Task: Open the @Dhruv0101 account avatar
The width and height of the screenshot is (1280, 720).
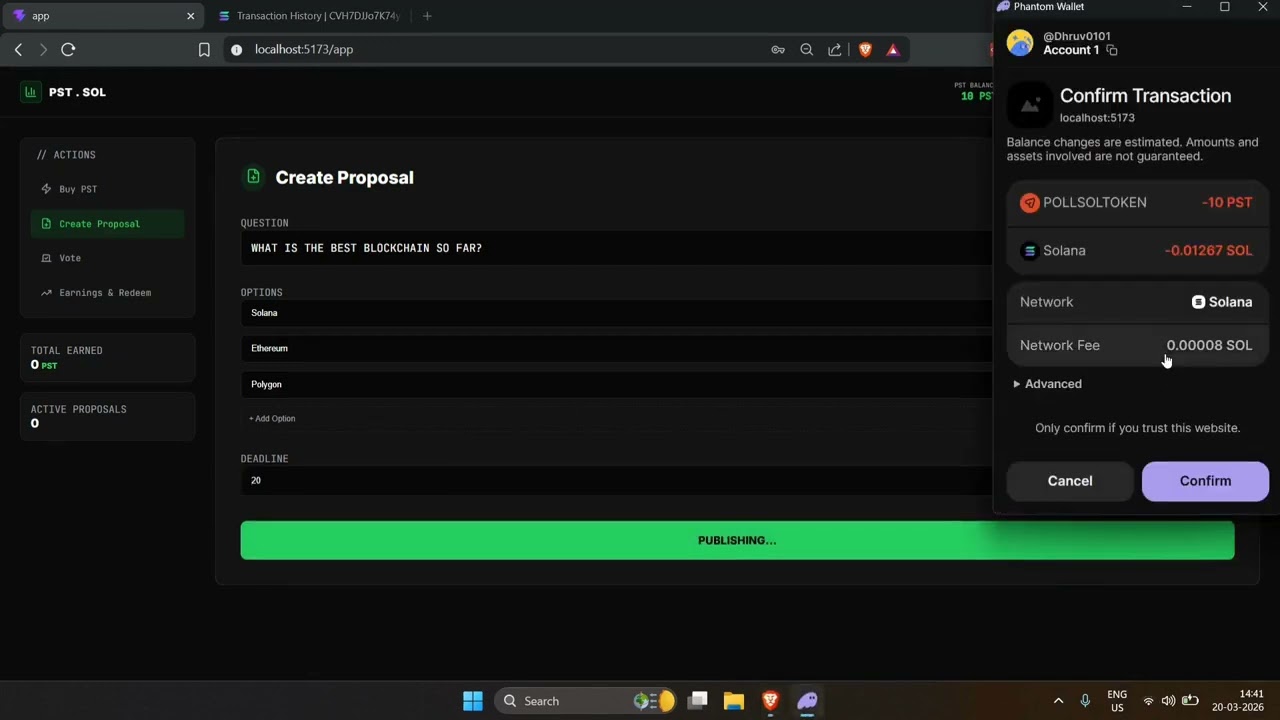Action: (1020, 43)
